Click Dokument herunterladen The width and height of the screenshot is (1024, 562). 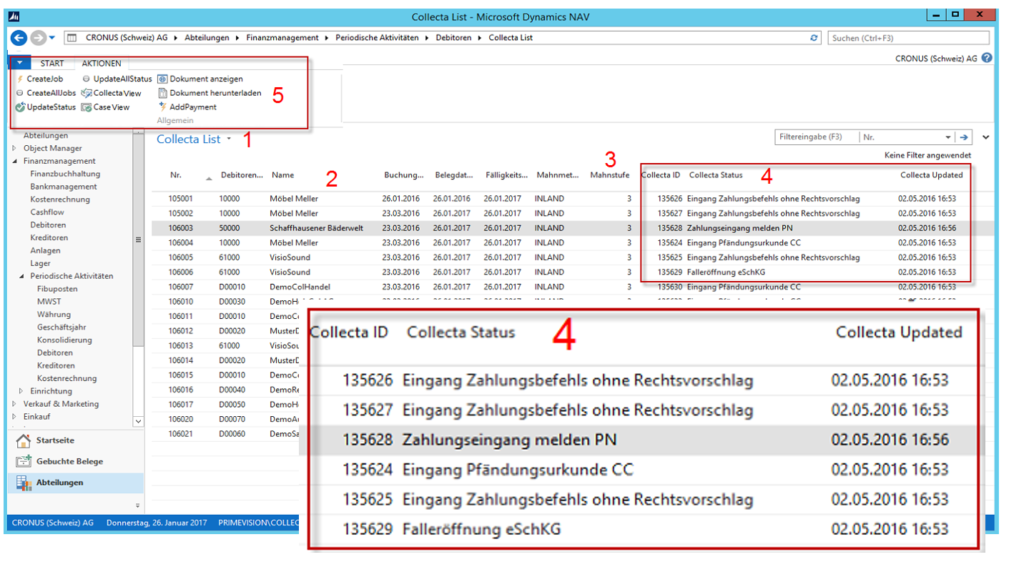coord(210,93)
